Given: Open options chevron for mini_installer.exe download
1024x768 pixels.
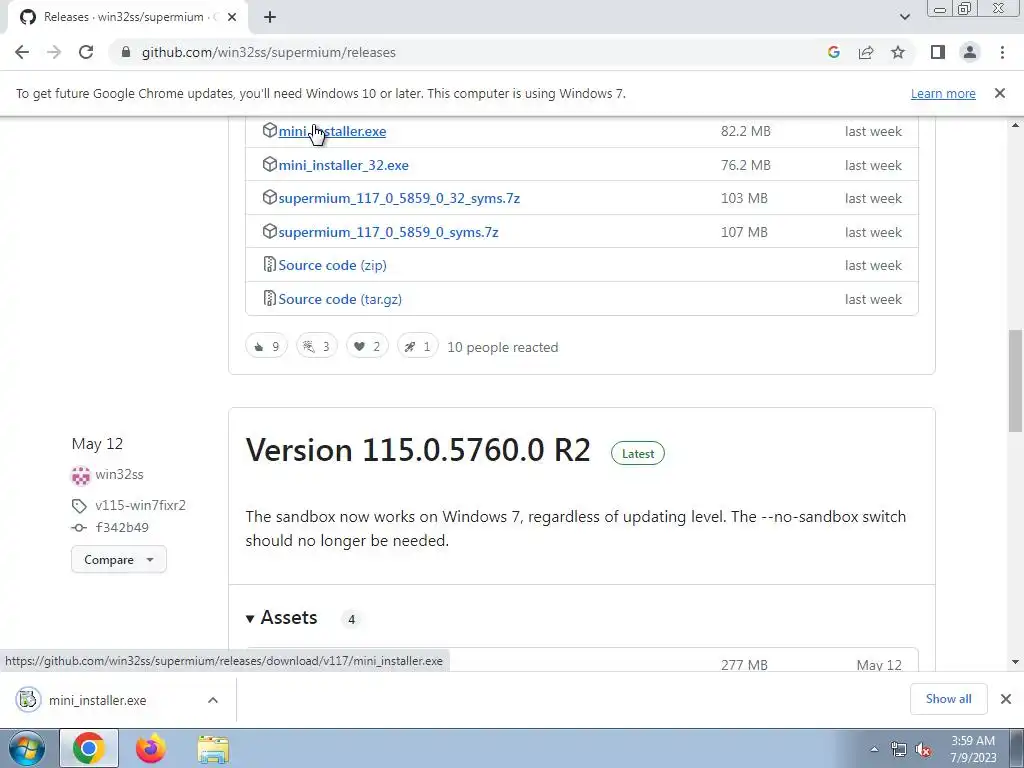Looking at the screenshot, I should pos(213,700).
